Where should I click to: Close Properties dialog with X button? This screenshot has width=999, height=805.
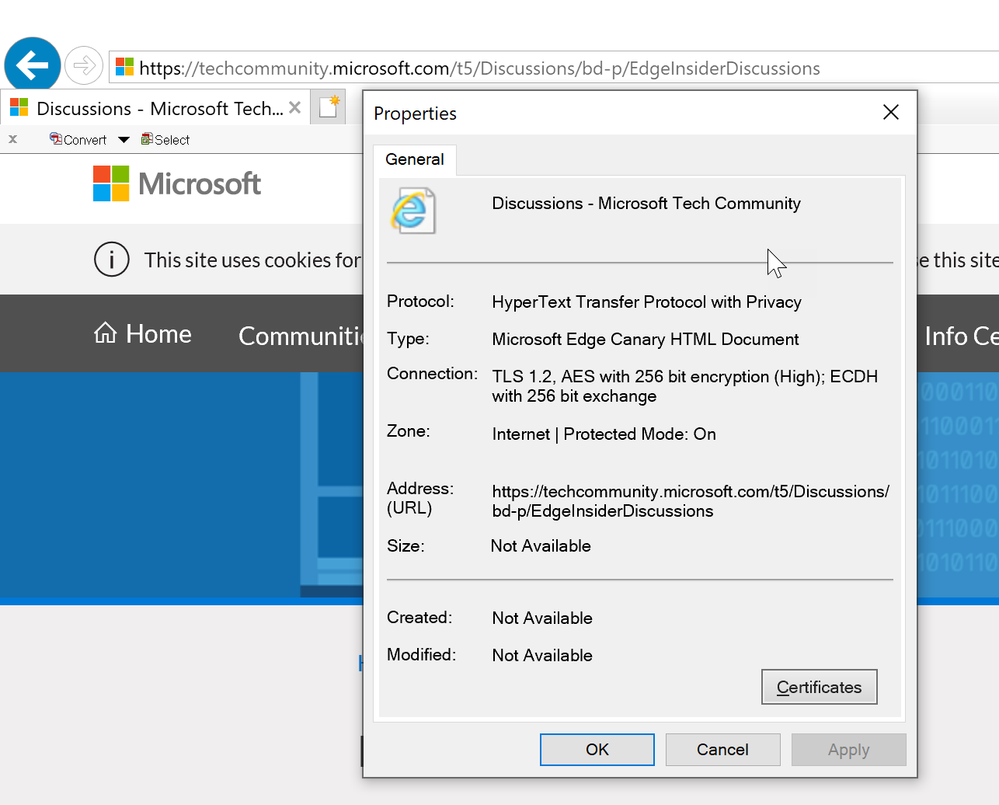[891, 113]
